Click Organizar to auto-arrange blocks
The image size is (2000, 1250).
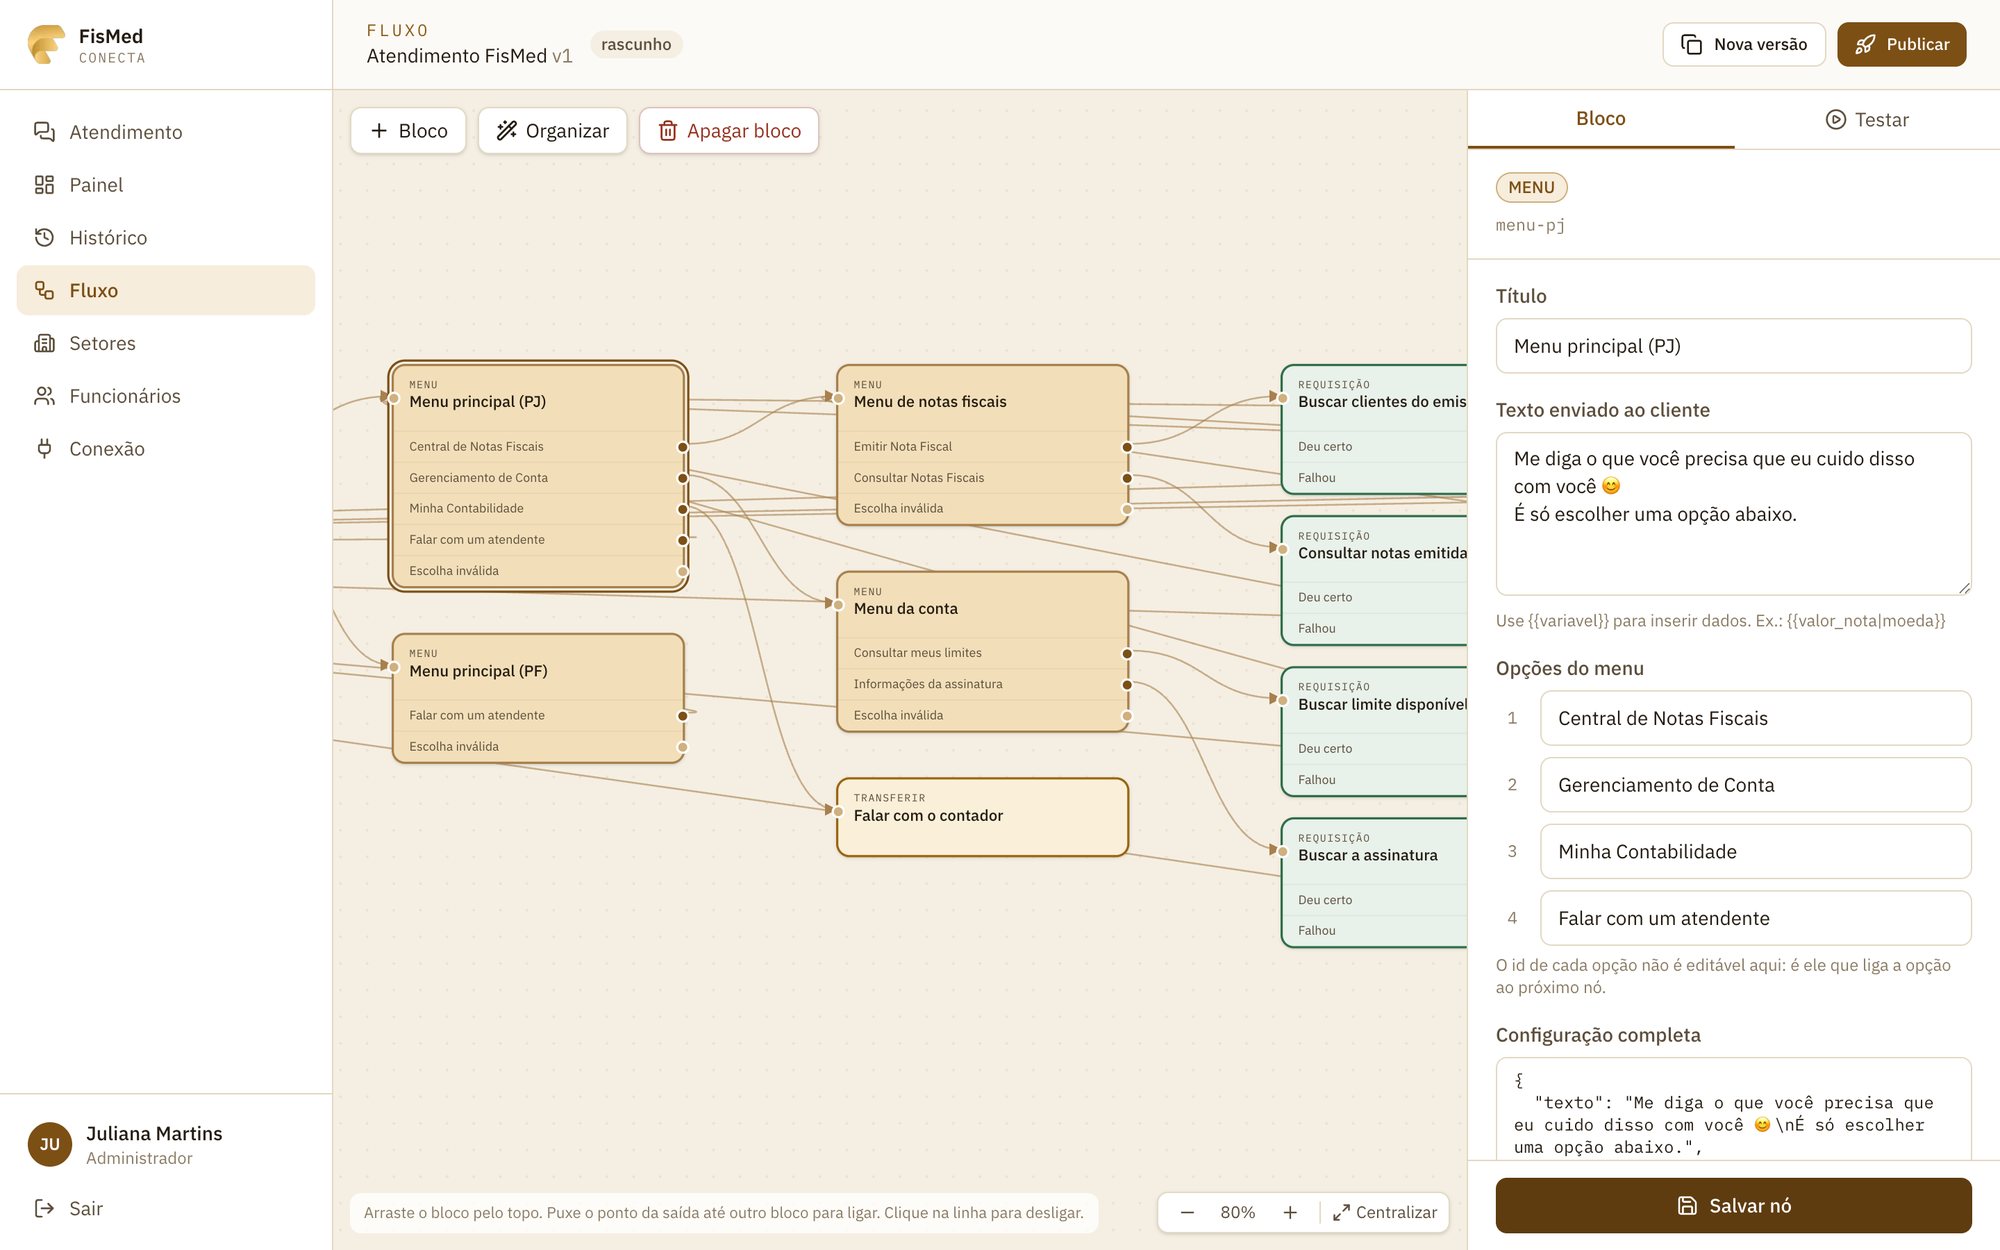click(x=552, y=131)
